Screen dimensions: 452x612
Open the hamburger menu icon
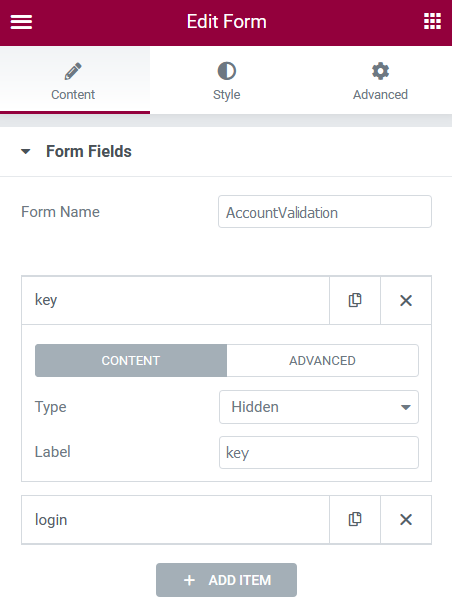[21, 22]
